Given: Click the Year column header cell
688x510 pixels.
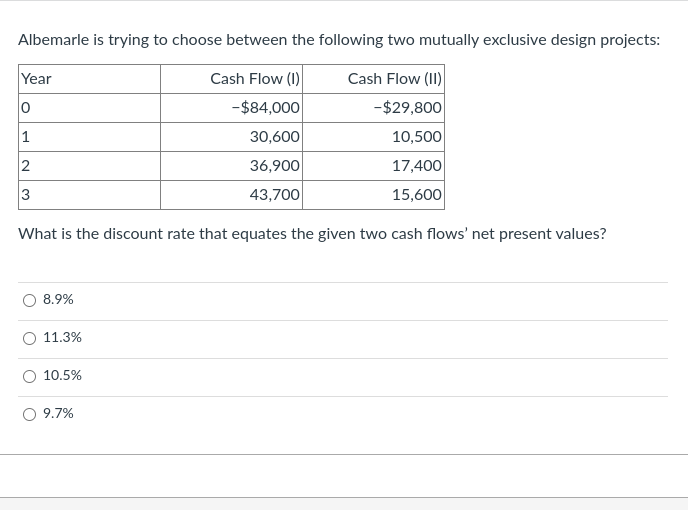Looking at the screenshot, I should (x=90, y=79).
